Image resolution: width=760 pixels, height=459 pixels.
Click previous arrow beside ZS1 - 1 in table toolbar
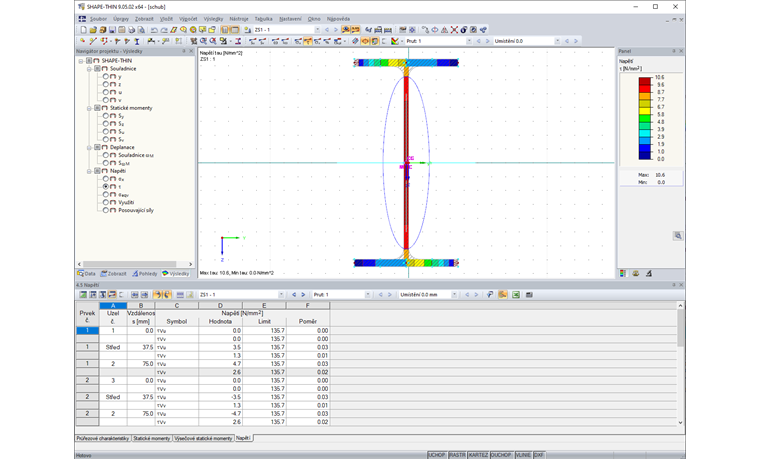coord(294,295)
